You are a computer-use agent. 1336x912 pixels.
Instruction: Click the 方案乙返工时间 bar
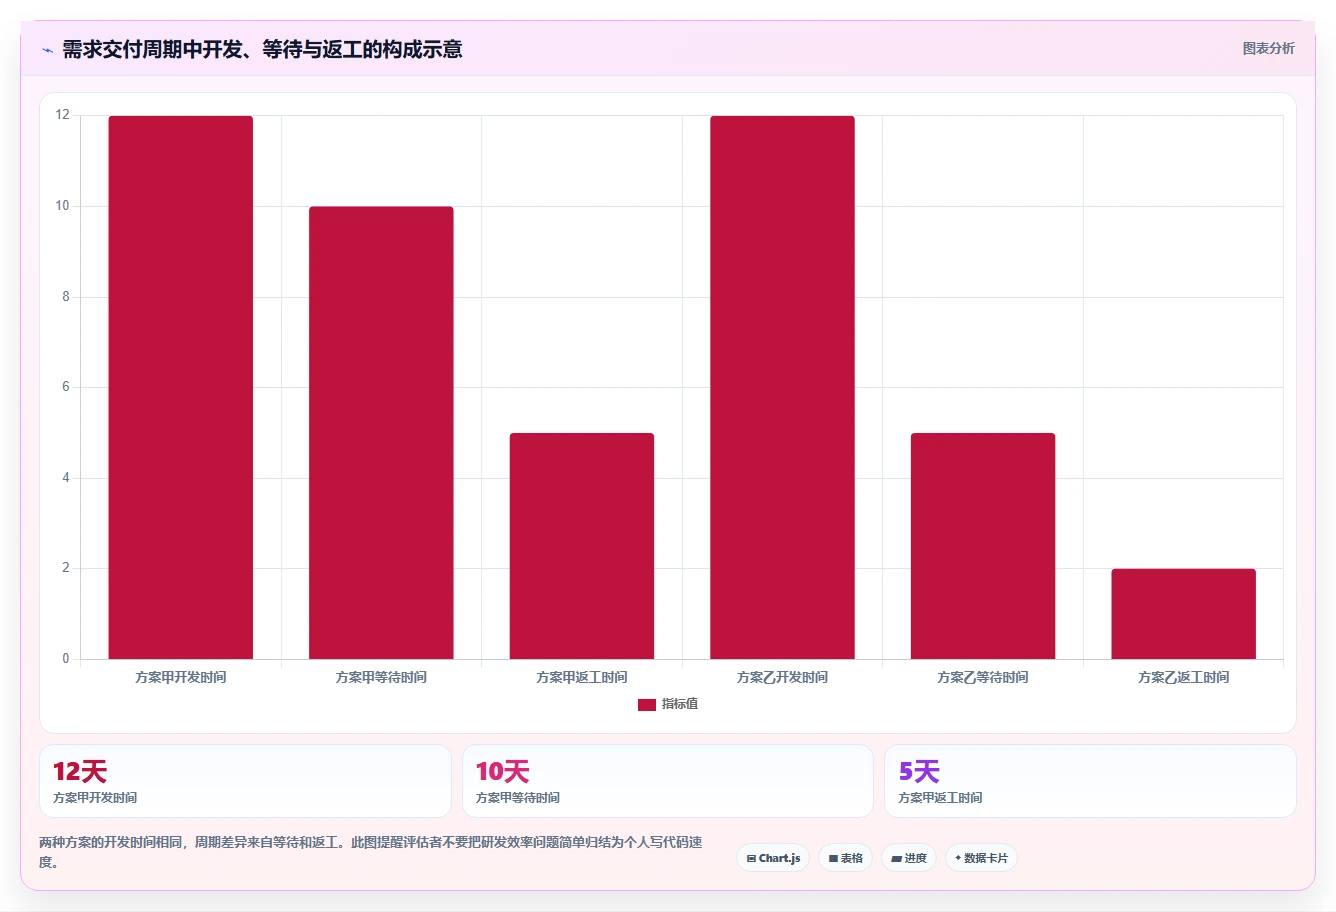[x=1183, y=614]
